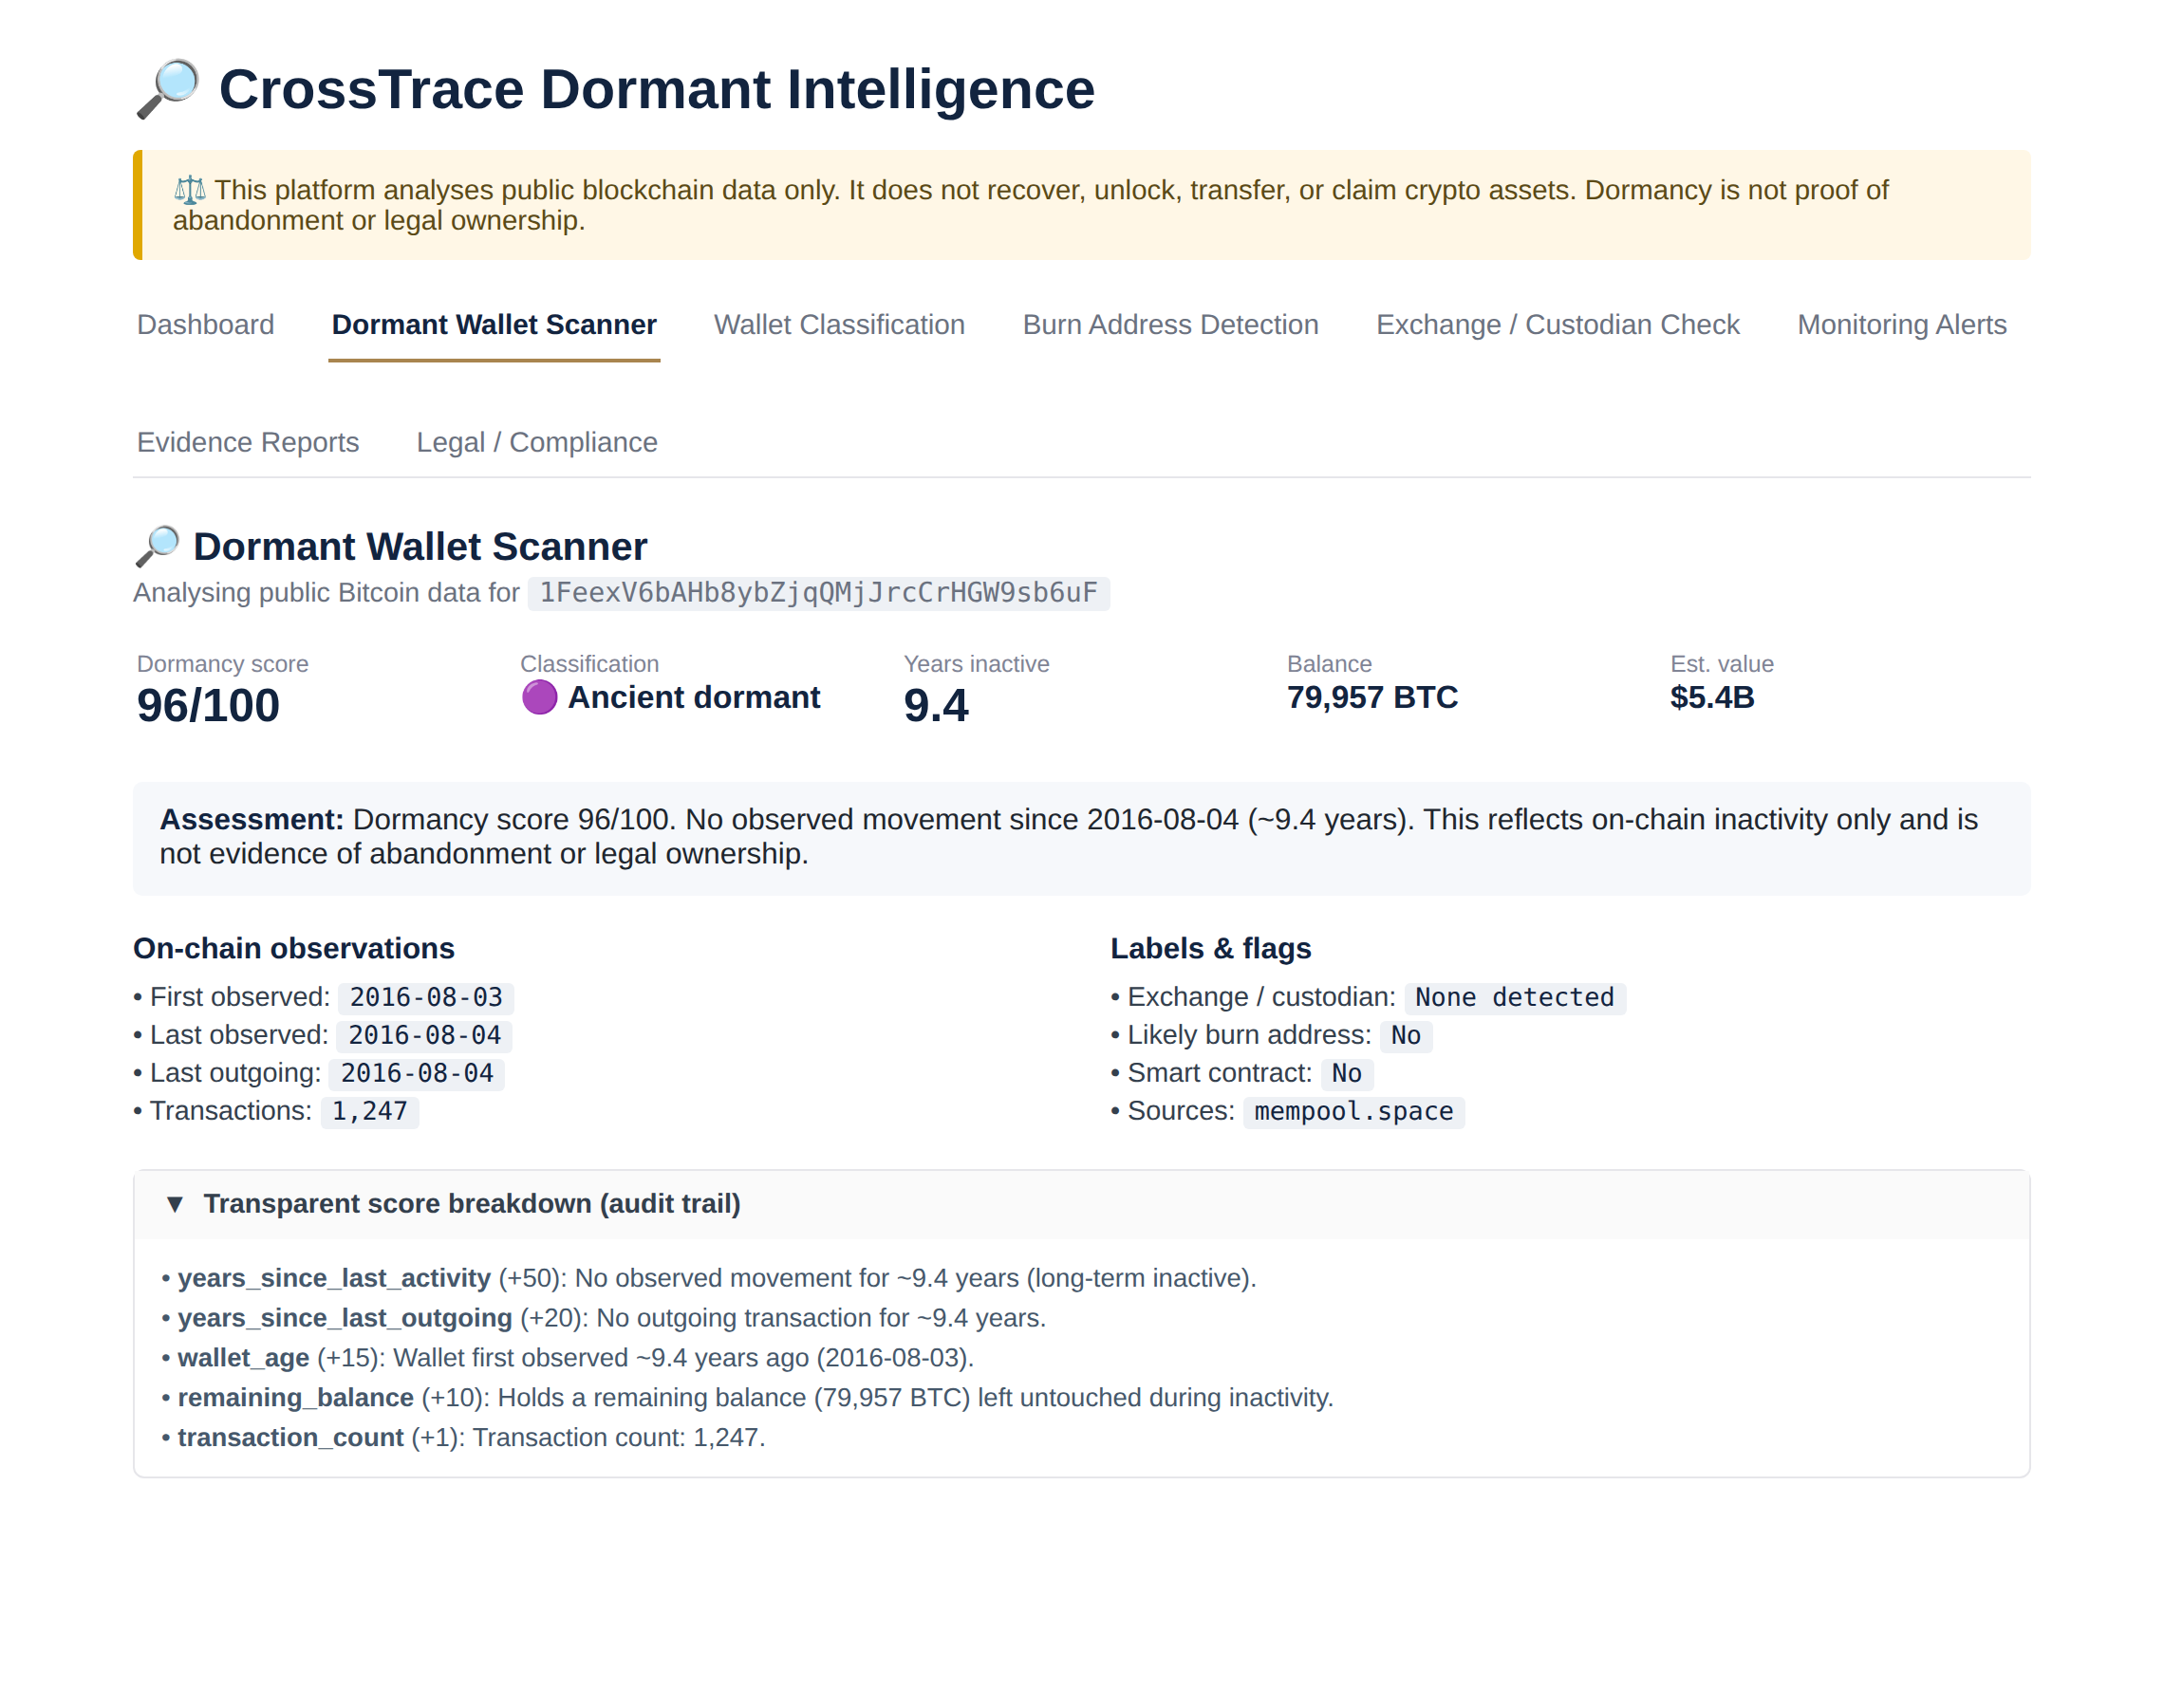Switch to the Wallet Classification tab
Viewport: 2164px width, 1708px height.
[839, 325]
